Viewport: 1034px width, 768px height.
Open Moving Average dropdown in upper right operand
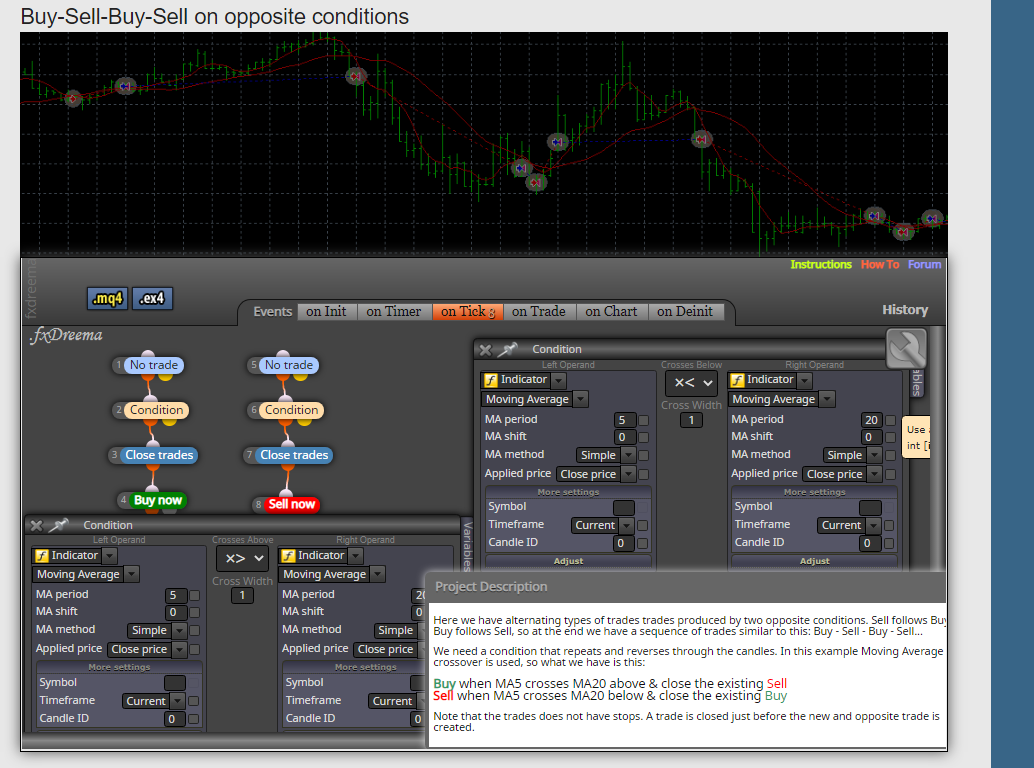click(x=781, y=399)
